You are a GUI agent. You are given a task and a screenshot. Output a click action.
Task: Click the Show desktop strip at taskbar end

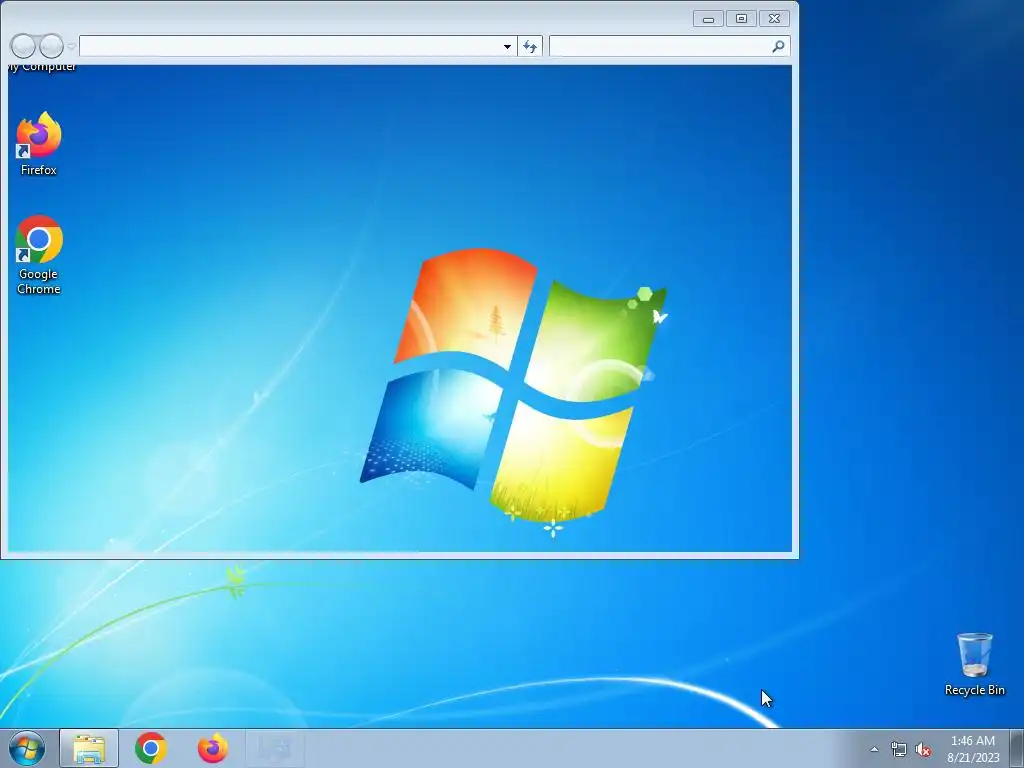(x=1017, y=748)
